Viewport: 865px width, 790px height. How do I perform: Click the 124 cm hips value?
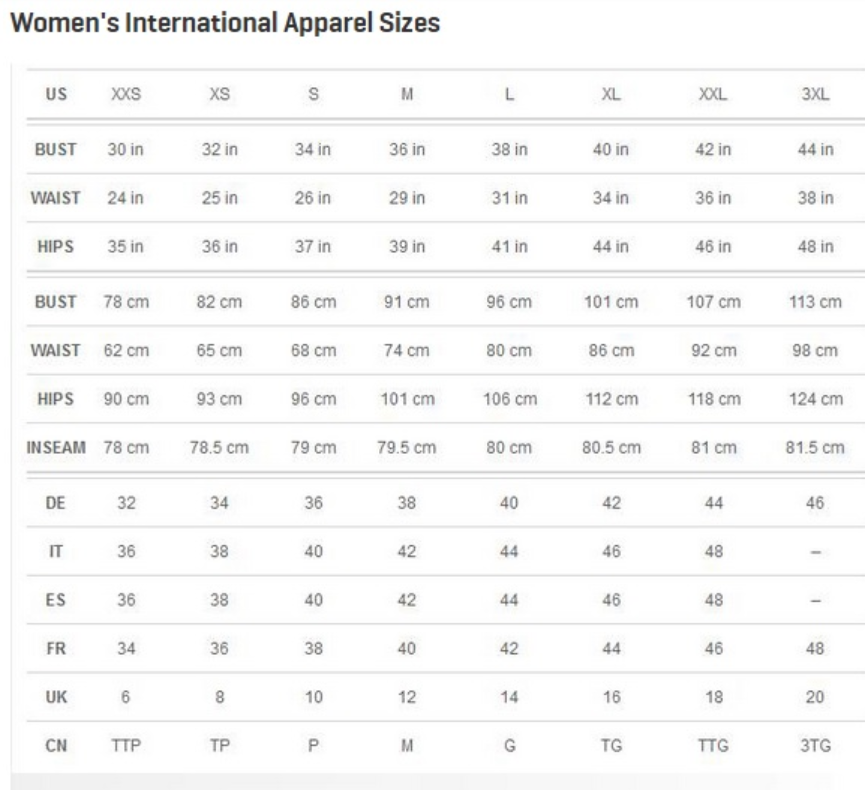[x=815, y=399]
